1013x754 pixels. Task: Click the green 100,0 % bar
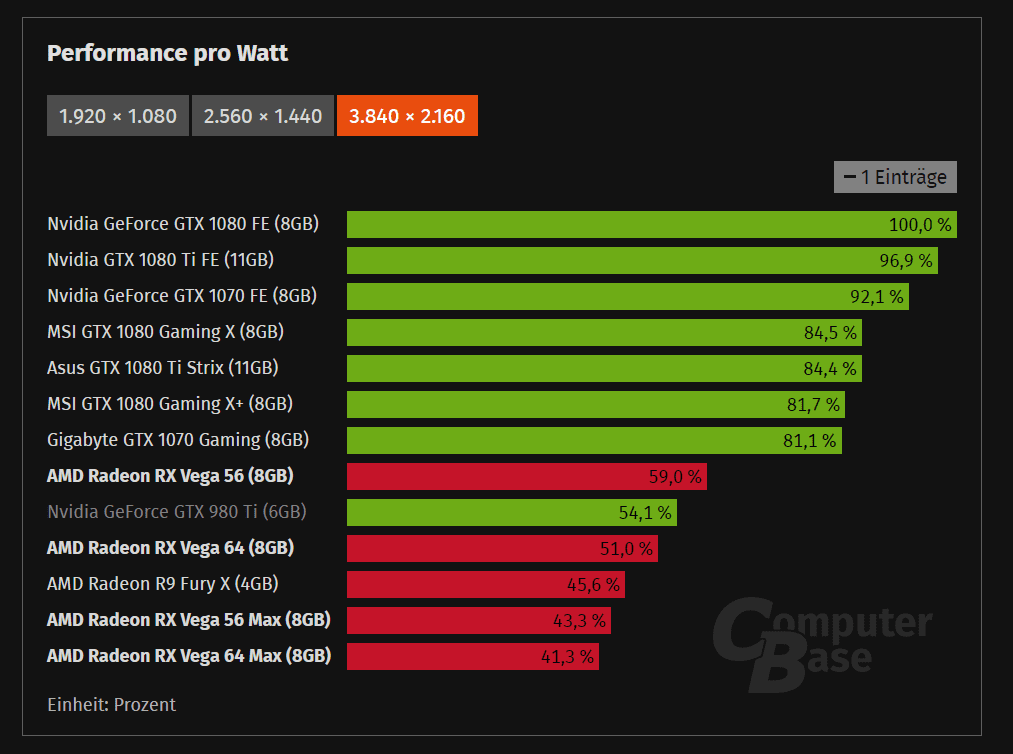tap(651, 224)
